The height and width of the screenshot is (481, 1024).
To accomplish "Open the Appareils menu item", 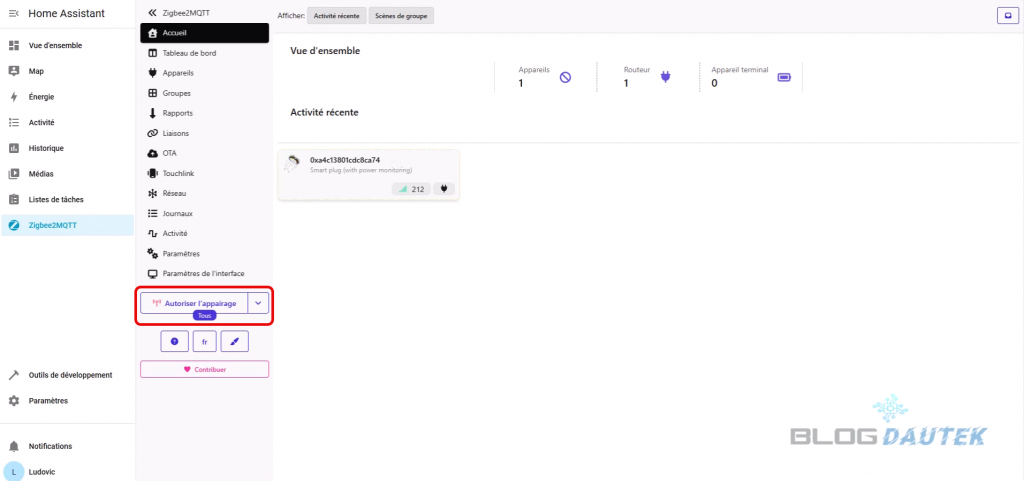I will [x=177, y=73].
